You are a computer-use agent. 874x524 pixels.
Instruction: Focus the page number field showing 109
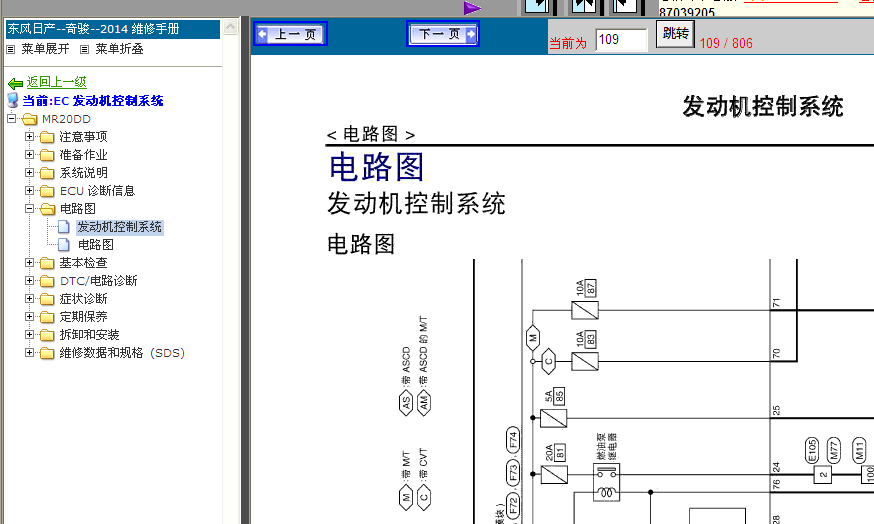click(621, 40)
